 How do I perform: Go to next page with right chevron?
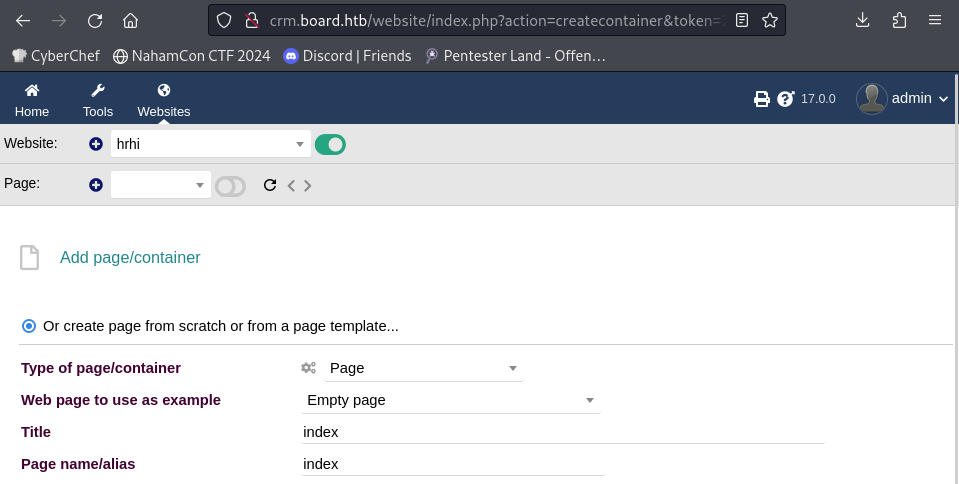[x=308, y=185]
